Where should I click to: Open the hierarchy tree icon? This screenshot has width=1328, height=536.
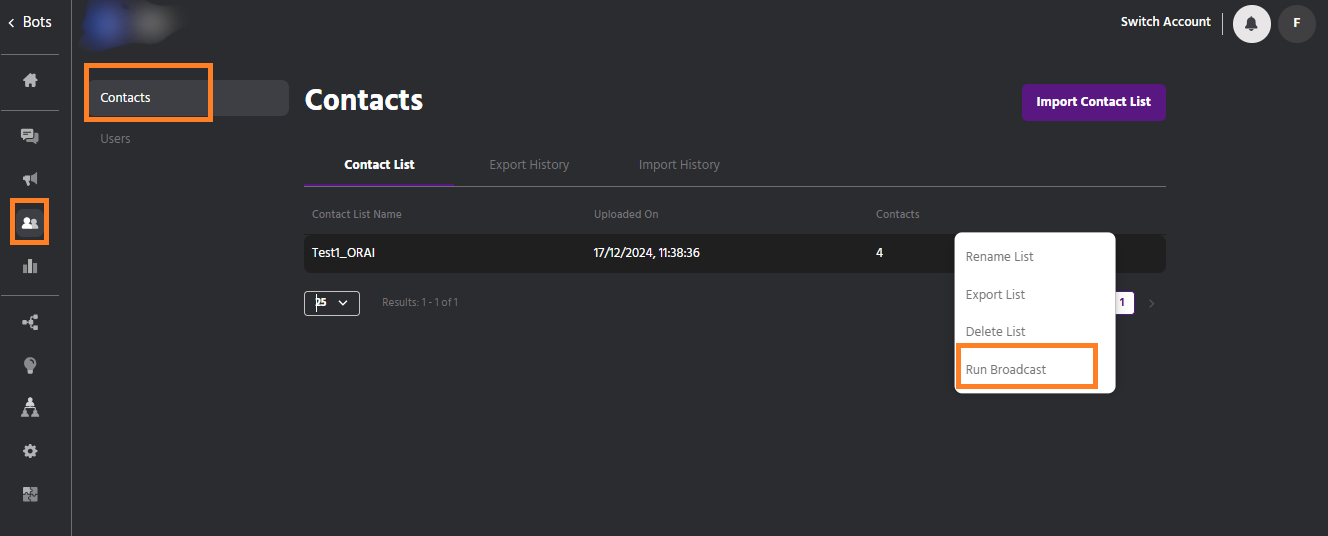30,407
